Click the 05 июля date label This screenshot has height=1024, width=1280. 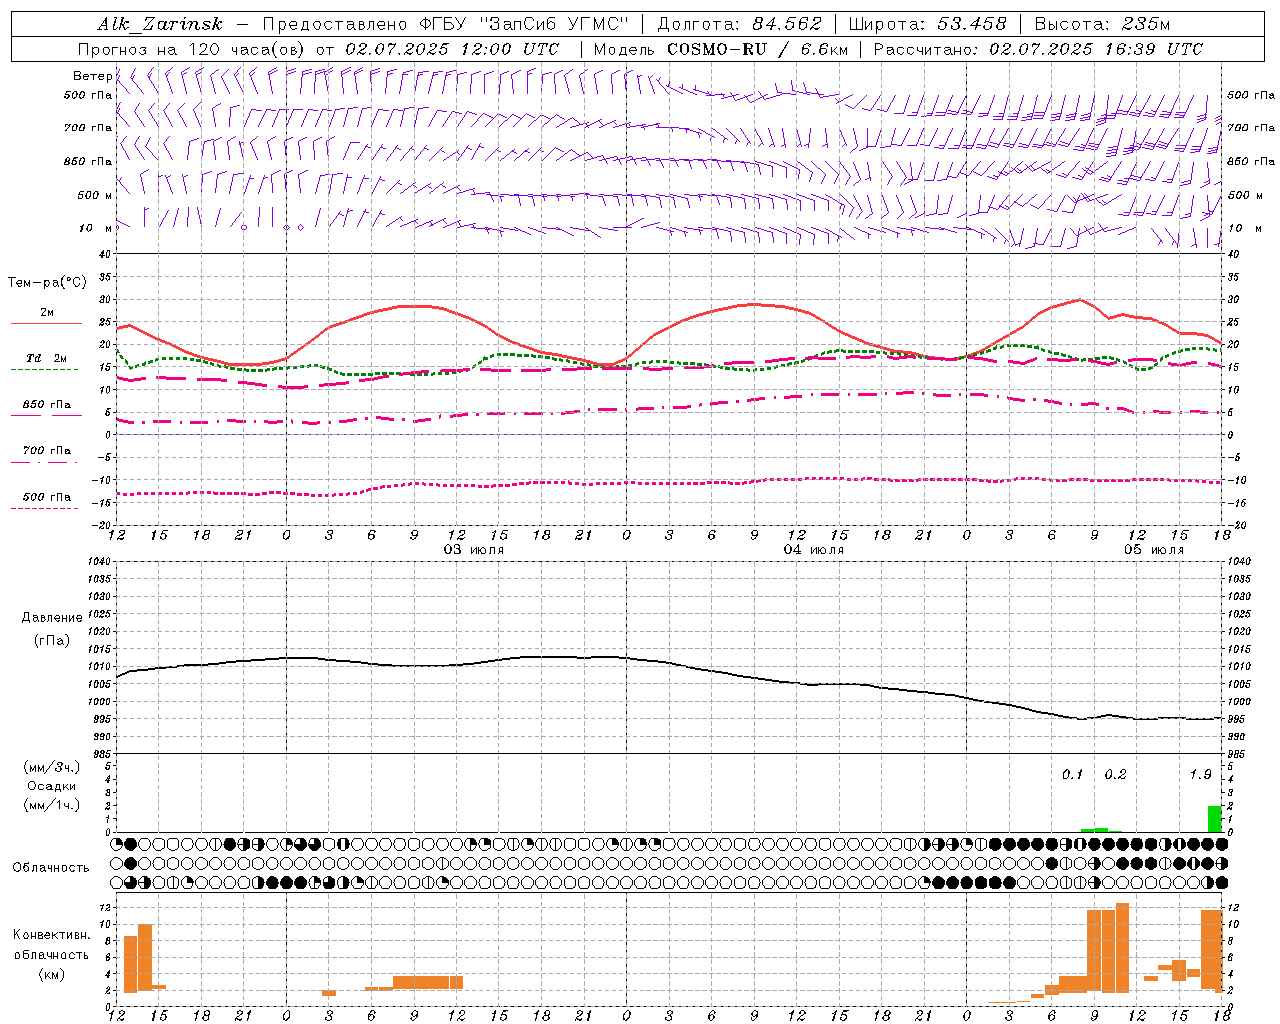point(1154,550)
